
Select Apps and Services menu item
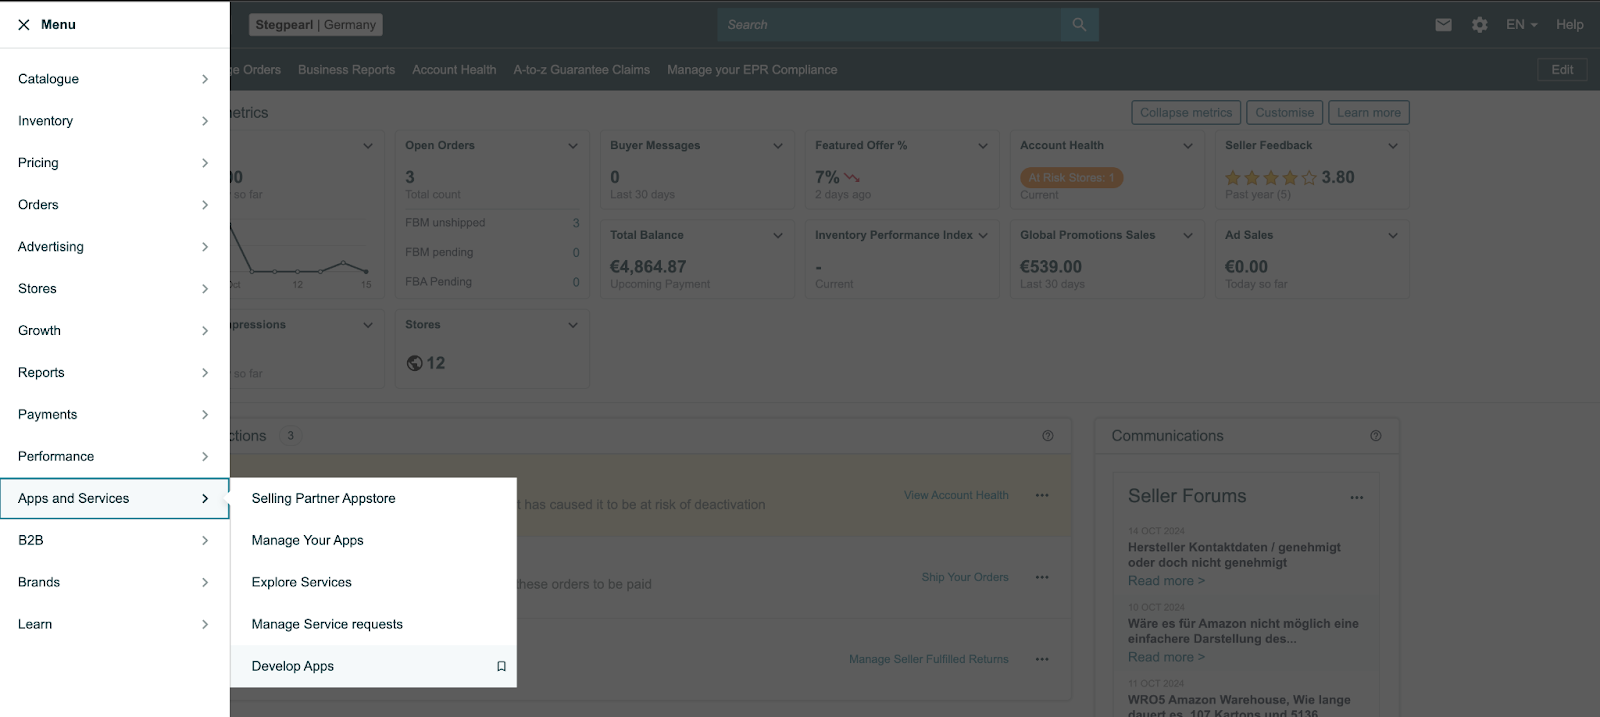click(115, 498)
